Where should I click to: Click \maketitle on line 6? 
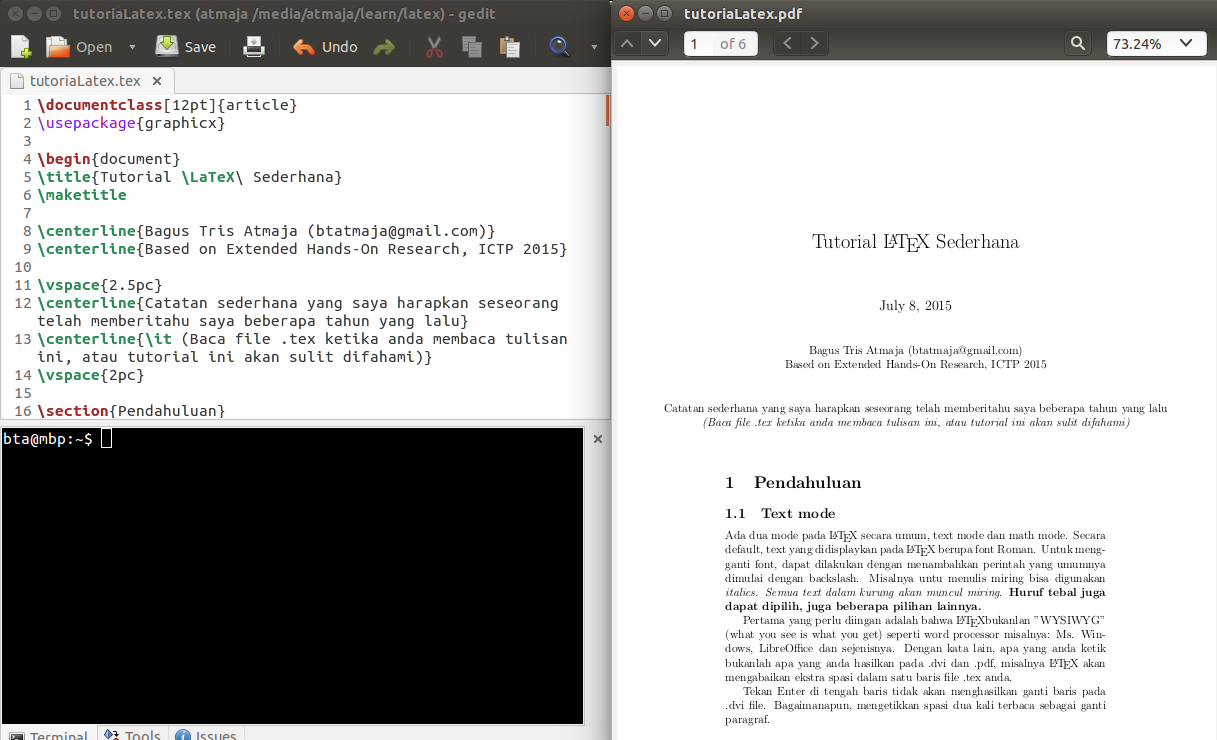pyautogui.click(x=81, y=195)
